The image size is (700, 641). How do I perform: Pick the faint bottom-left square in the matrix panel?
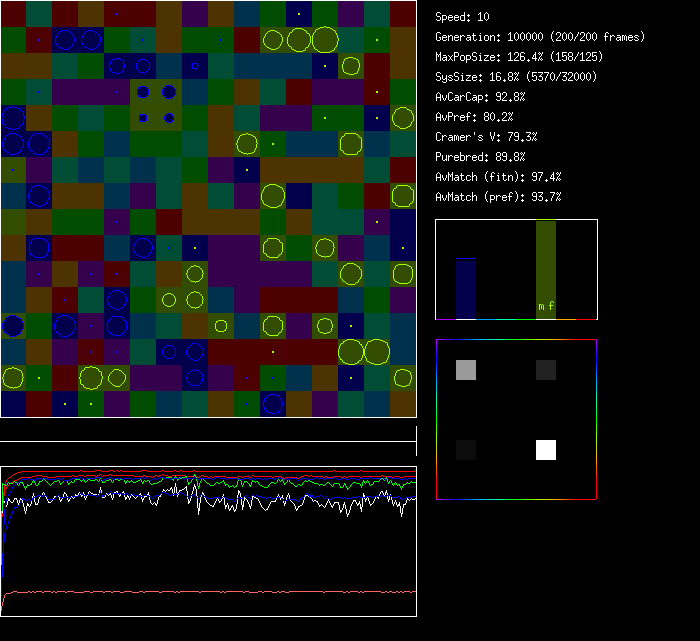click(x=466, y=450)
